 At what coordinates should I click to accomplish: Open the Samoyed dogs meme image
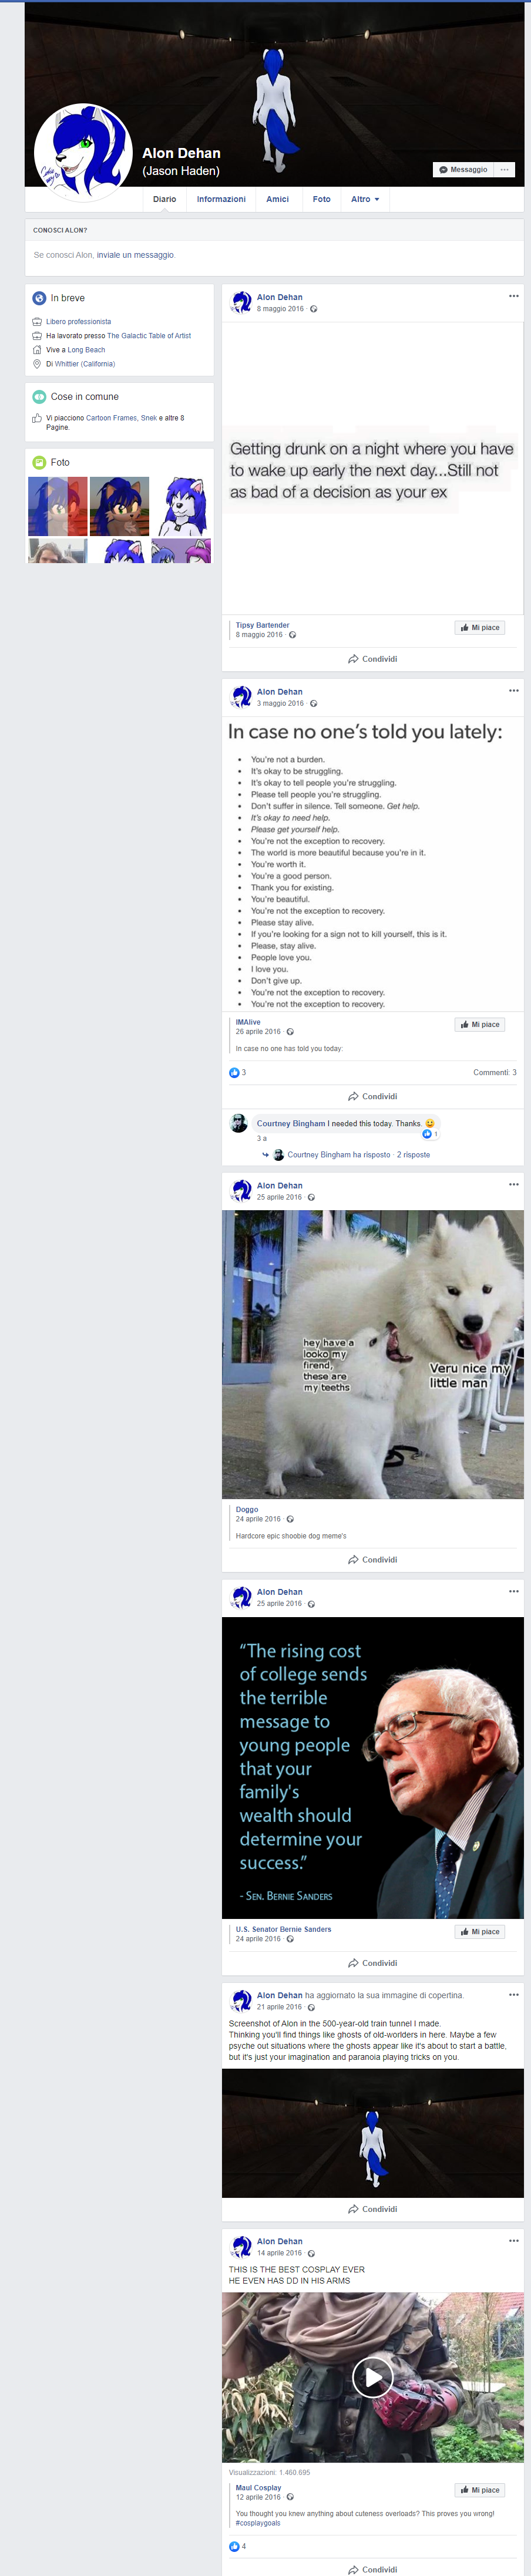tap(373, 1355)
